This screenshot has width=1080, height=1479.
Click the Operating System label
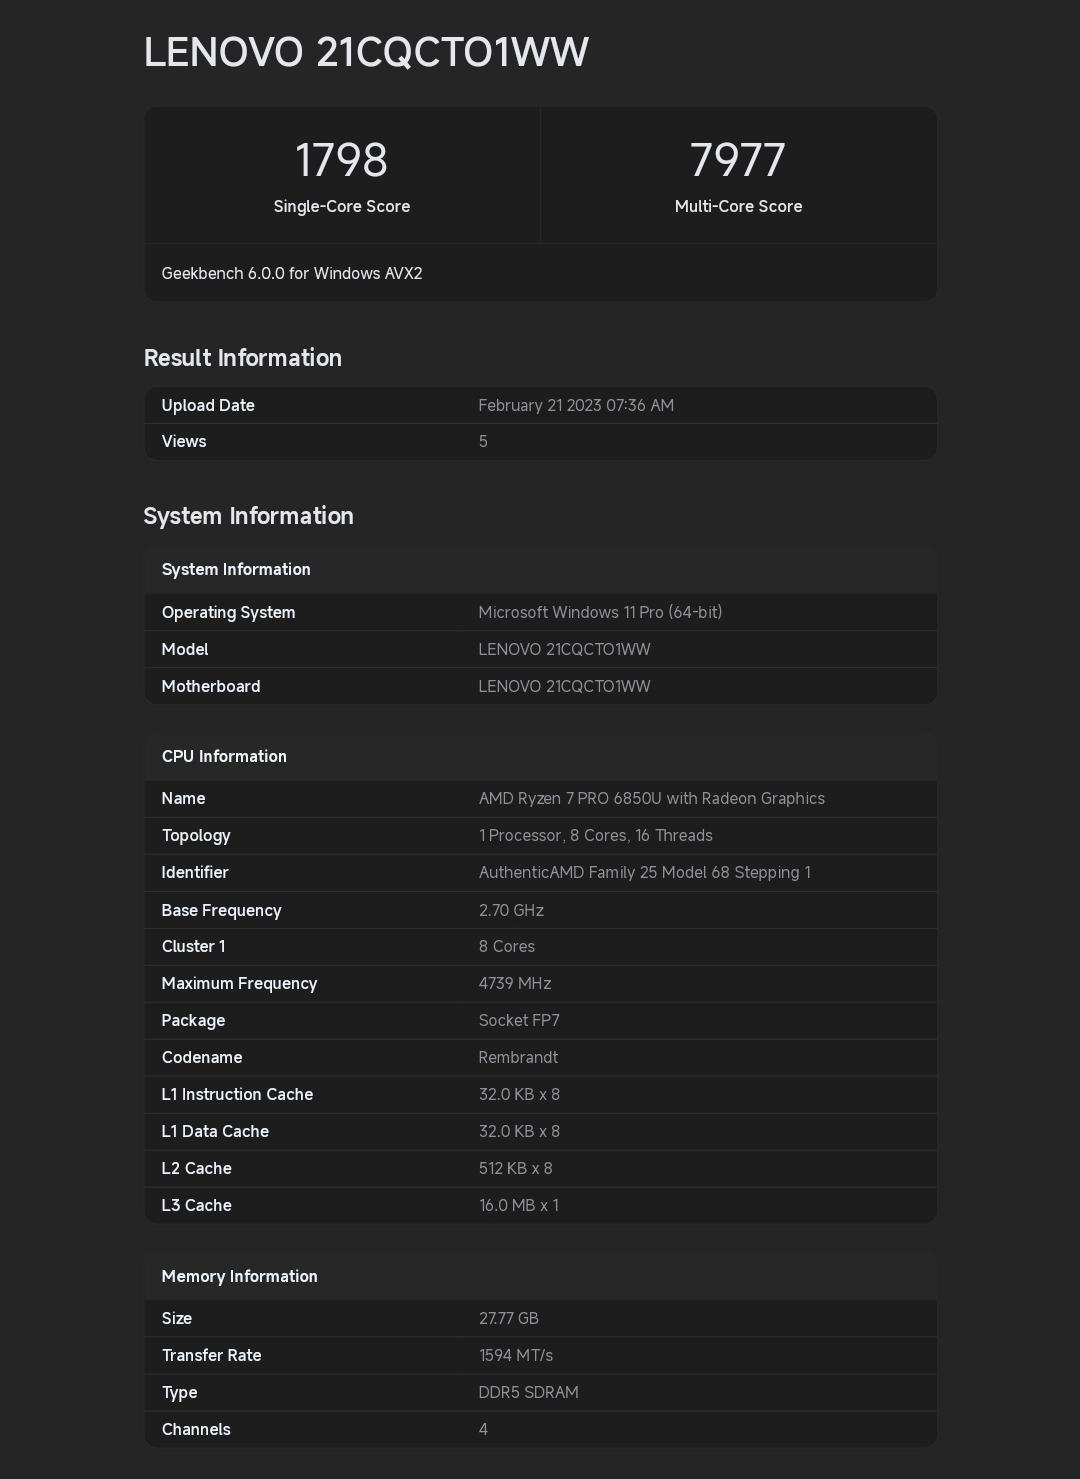[x=228, y=612]
